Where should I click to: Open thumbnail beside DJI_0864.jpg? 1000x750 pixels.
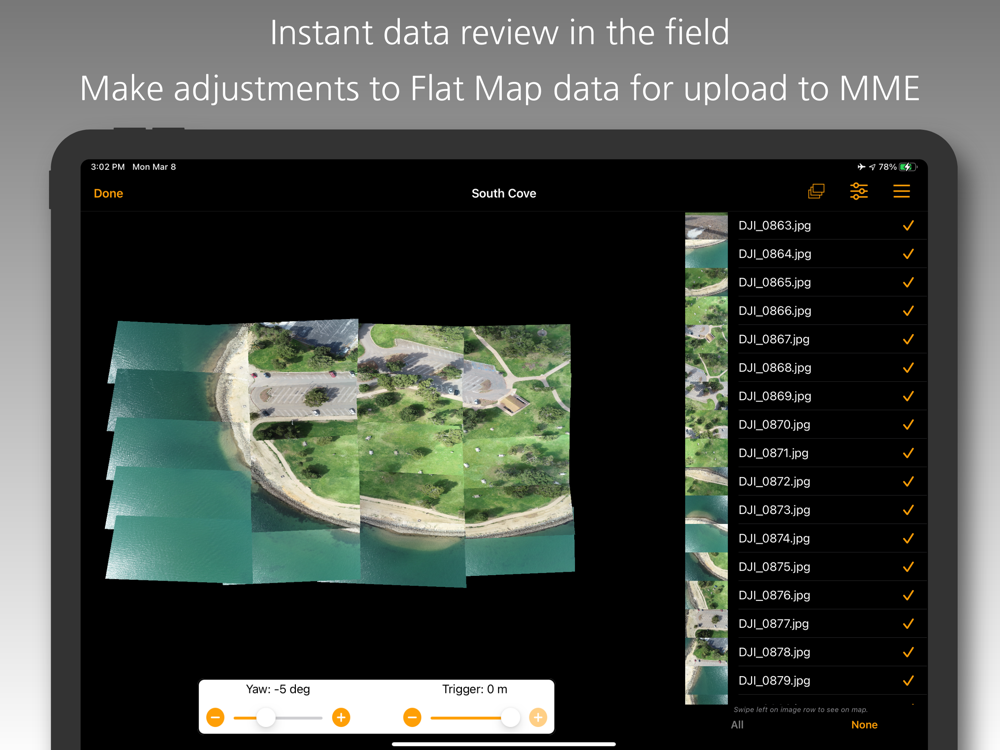(x=706, y=254)
